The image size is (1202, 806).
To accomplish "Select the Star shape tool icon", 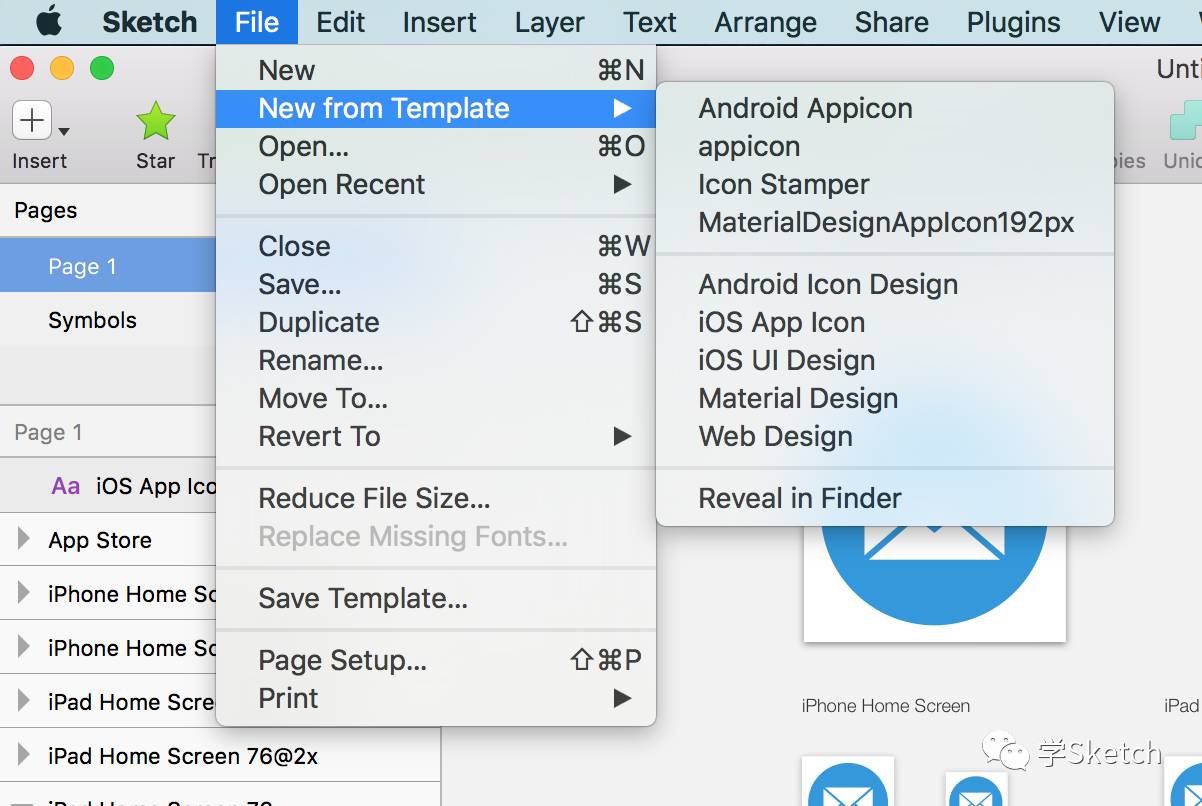I will [156, 121].
